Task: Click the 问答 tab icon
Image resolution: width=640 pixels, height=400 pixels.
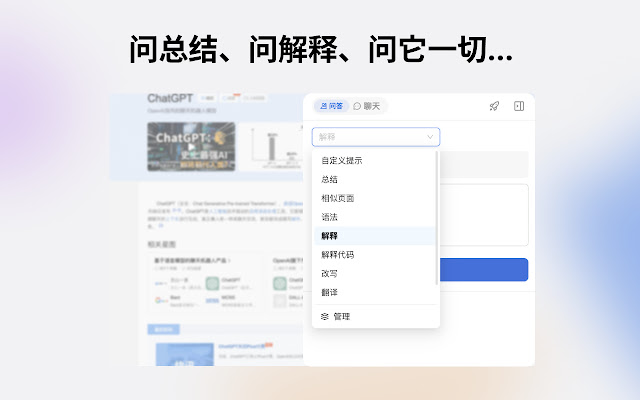Action: [323, 106]
